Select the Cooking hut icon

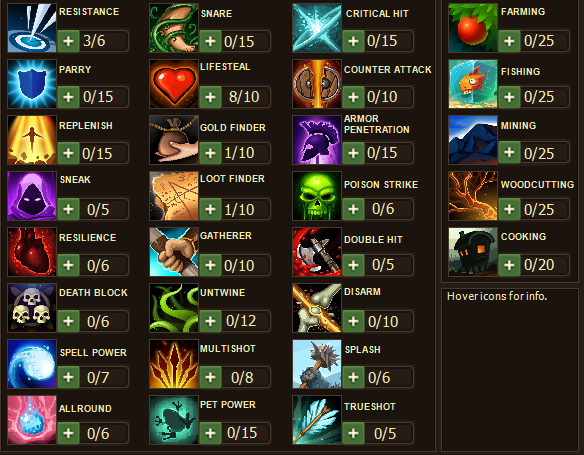click(x=473, y=252)
